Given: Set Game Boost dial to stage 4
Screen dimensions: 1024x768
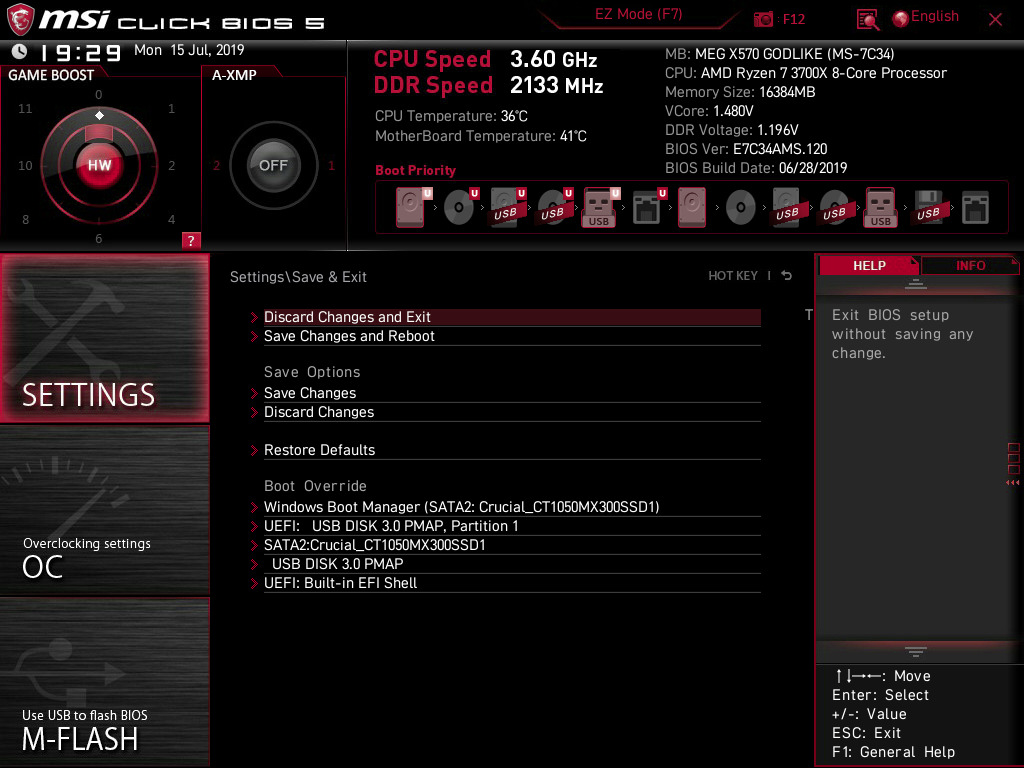Looking at the screenshot, I should [x=171, y=219].
